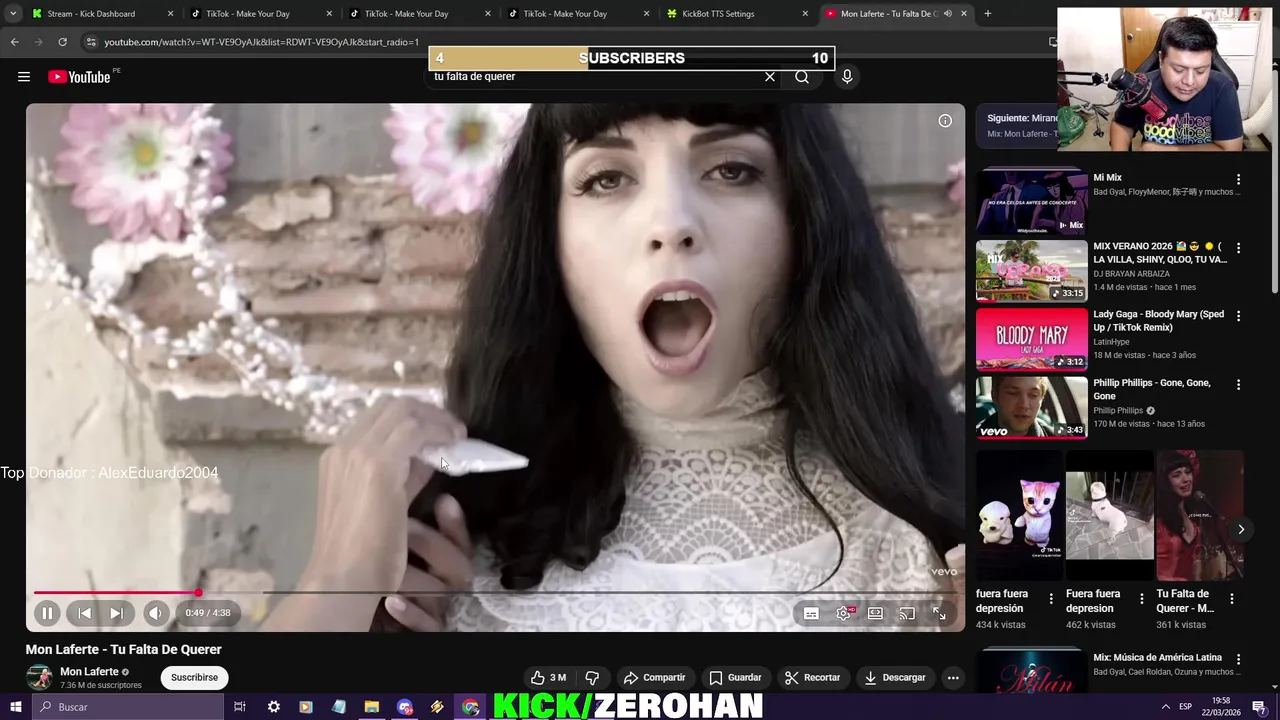Open LatinHype channel name
1280x720 pixels.
tap(1111, 341)
